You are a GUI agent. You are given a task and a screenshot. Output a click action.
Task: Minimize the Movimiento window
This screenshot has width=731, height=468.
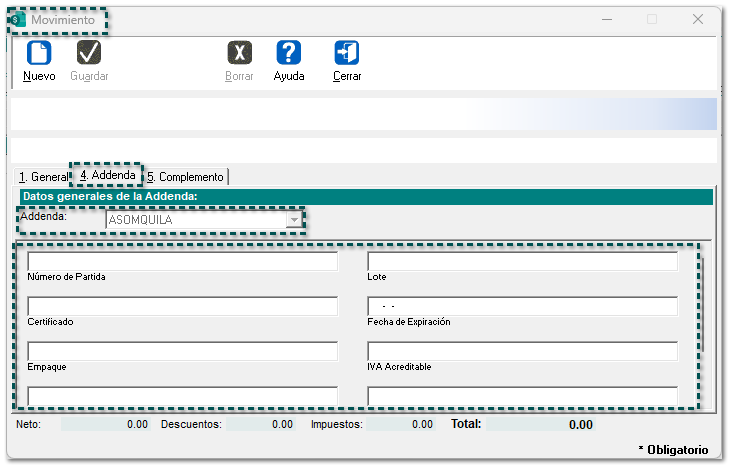pos(606,19)
